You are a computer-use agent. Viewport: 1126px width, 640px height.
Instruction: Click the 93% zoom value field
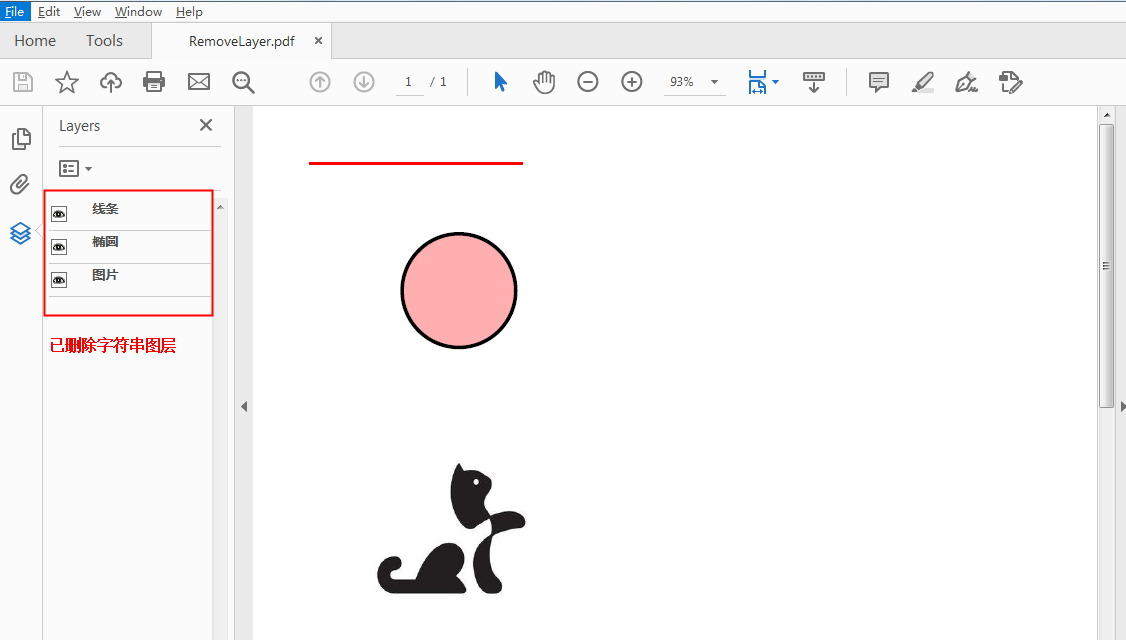pos(683,82)
